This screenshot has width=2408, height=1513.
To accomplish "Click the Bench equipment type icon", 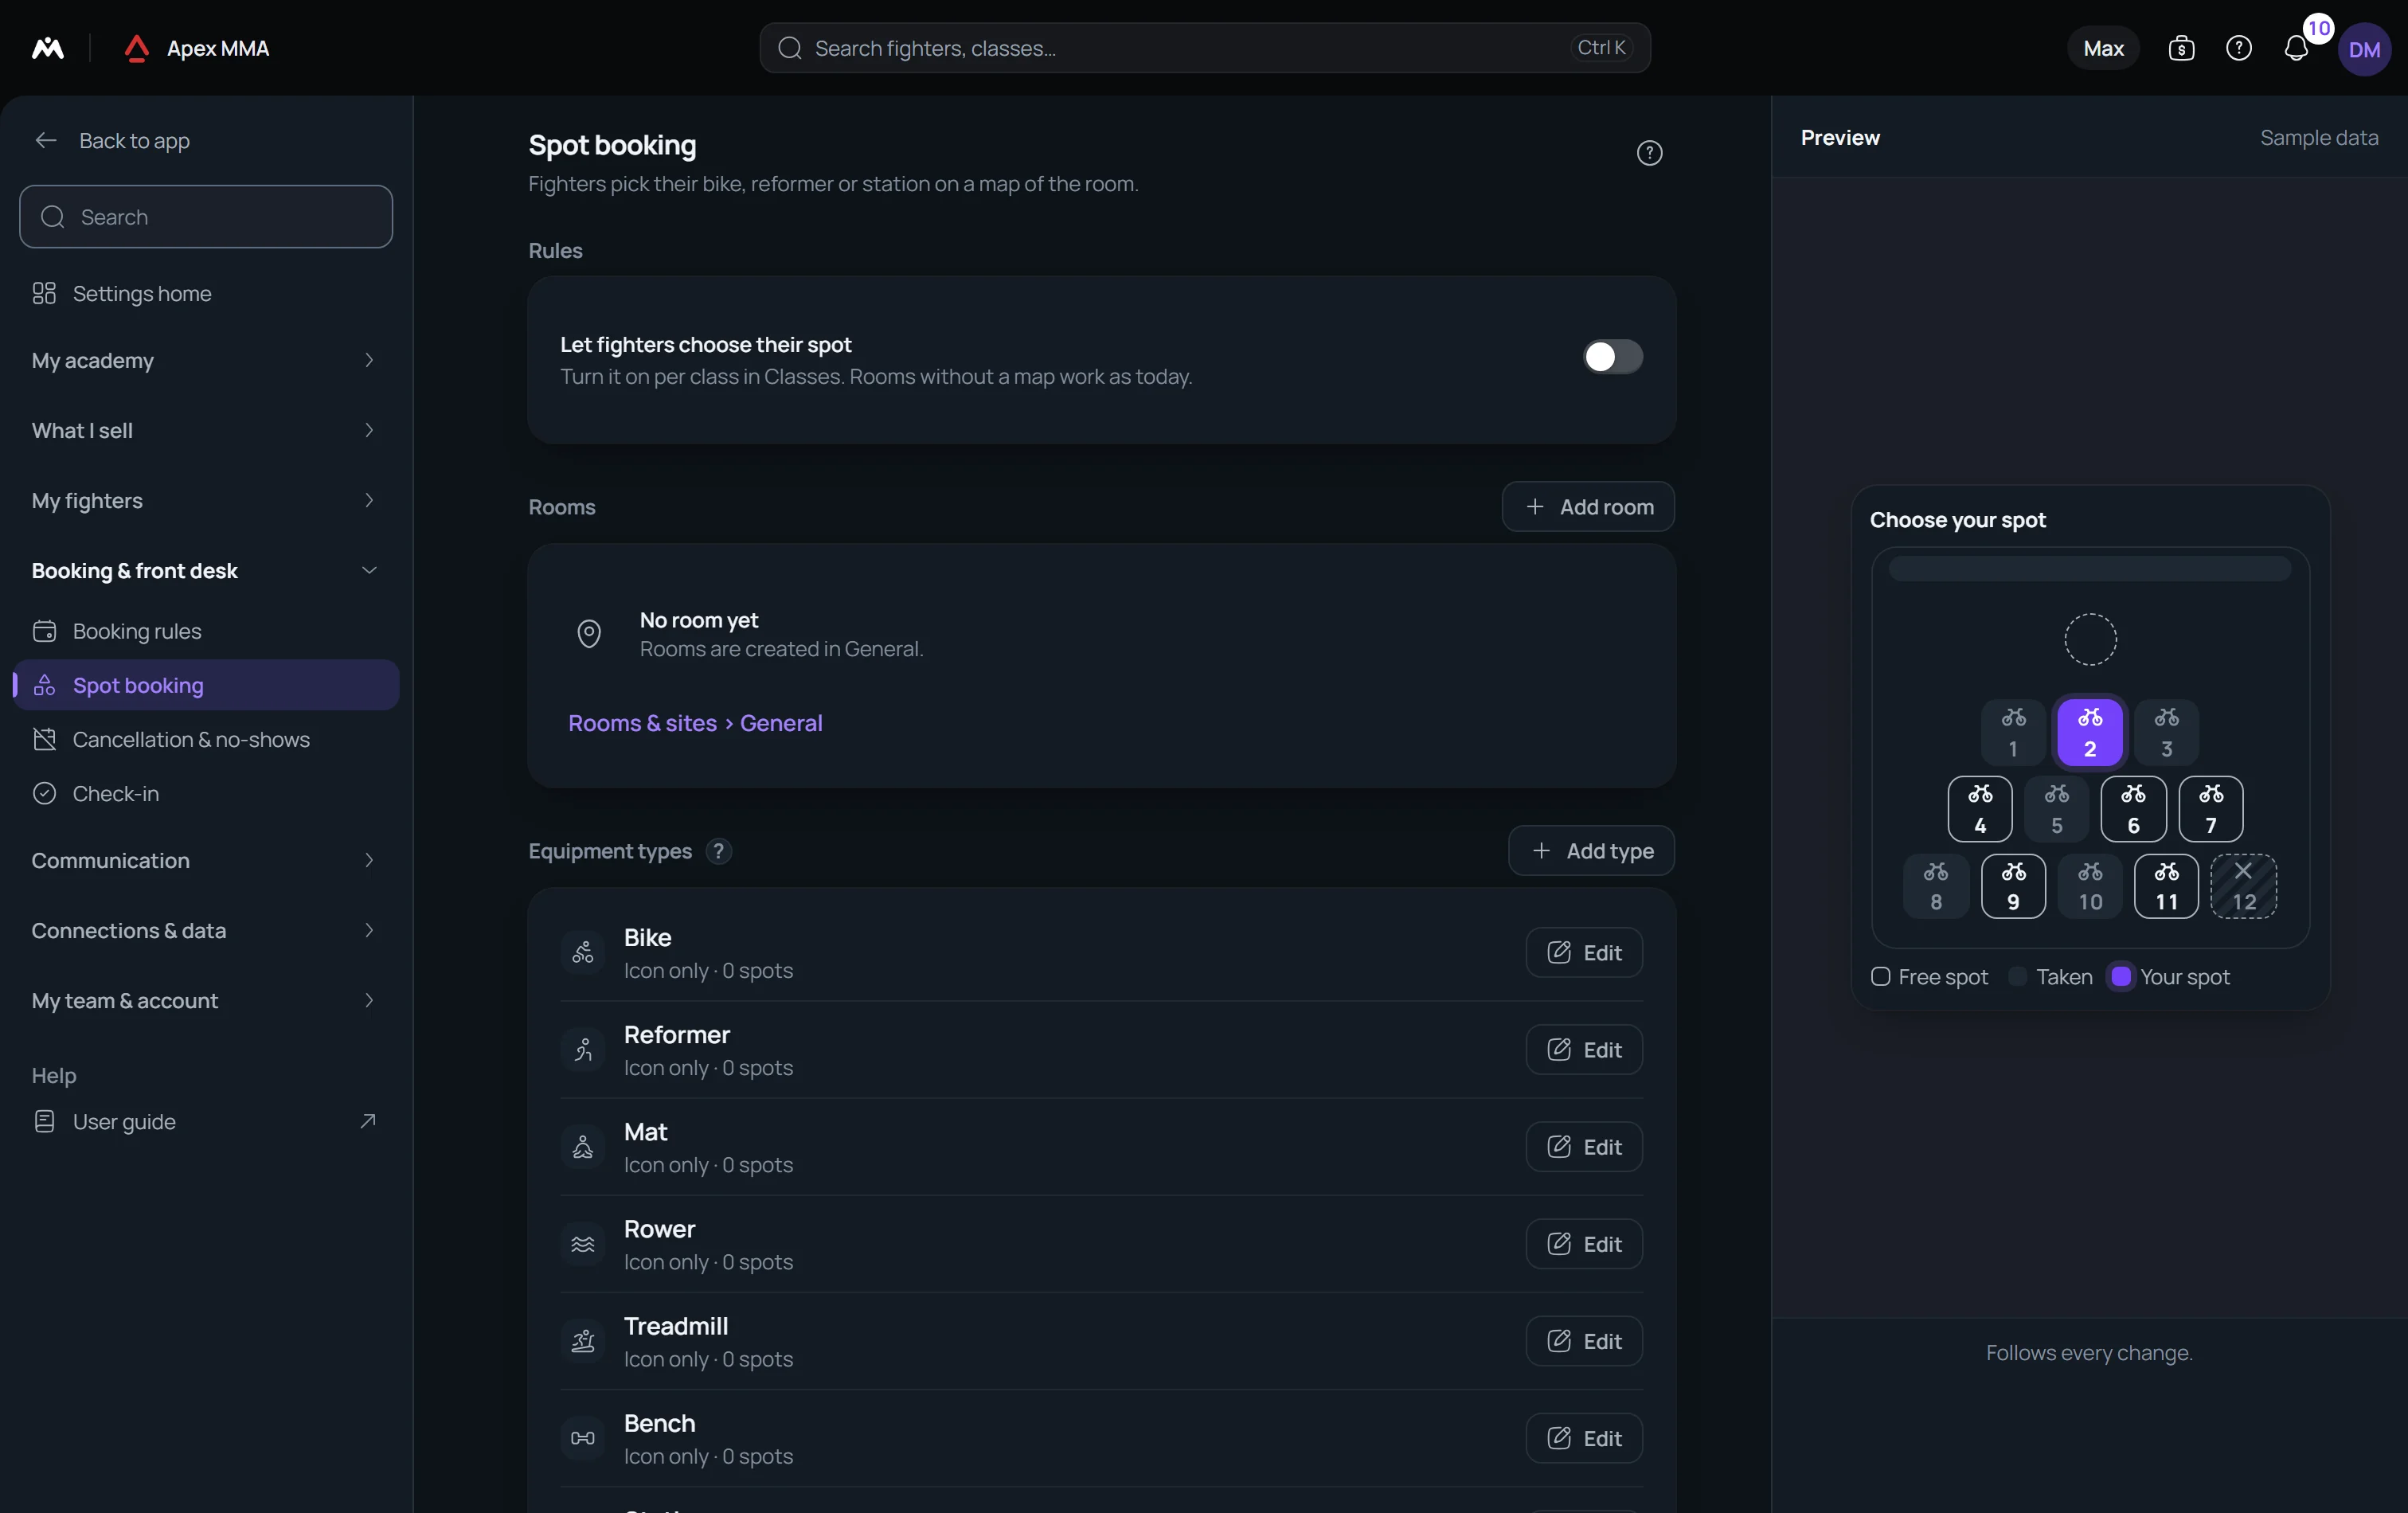I will pos(583,1438).
